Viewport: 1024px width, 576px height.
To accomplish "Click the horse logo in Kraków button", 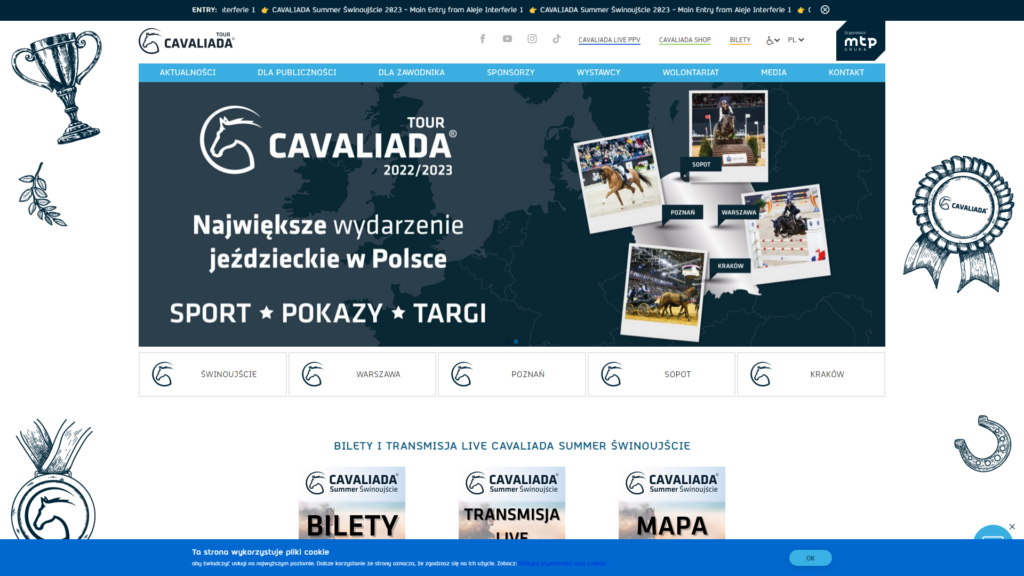I will tap(761, 374).
